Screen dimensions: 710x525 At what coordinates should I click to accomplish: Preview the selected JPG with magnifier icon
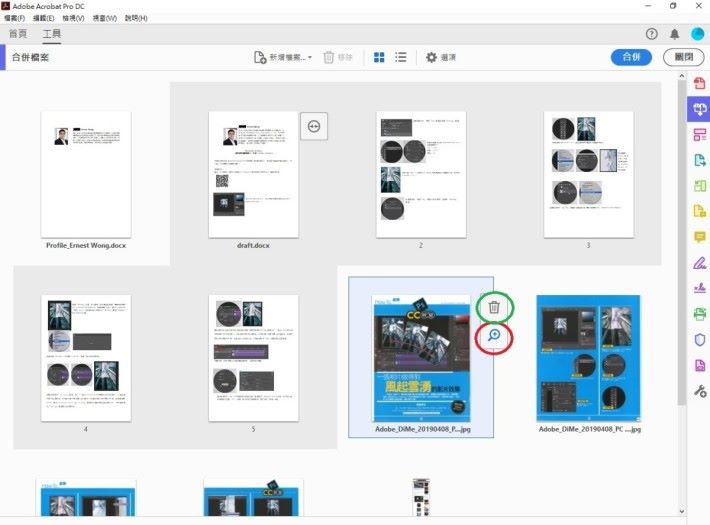(494, 336)
